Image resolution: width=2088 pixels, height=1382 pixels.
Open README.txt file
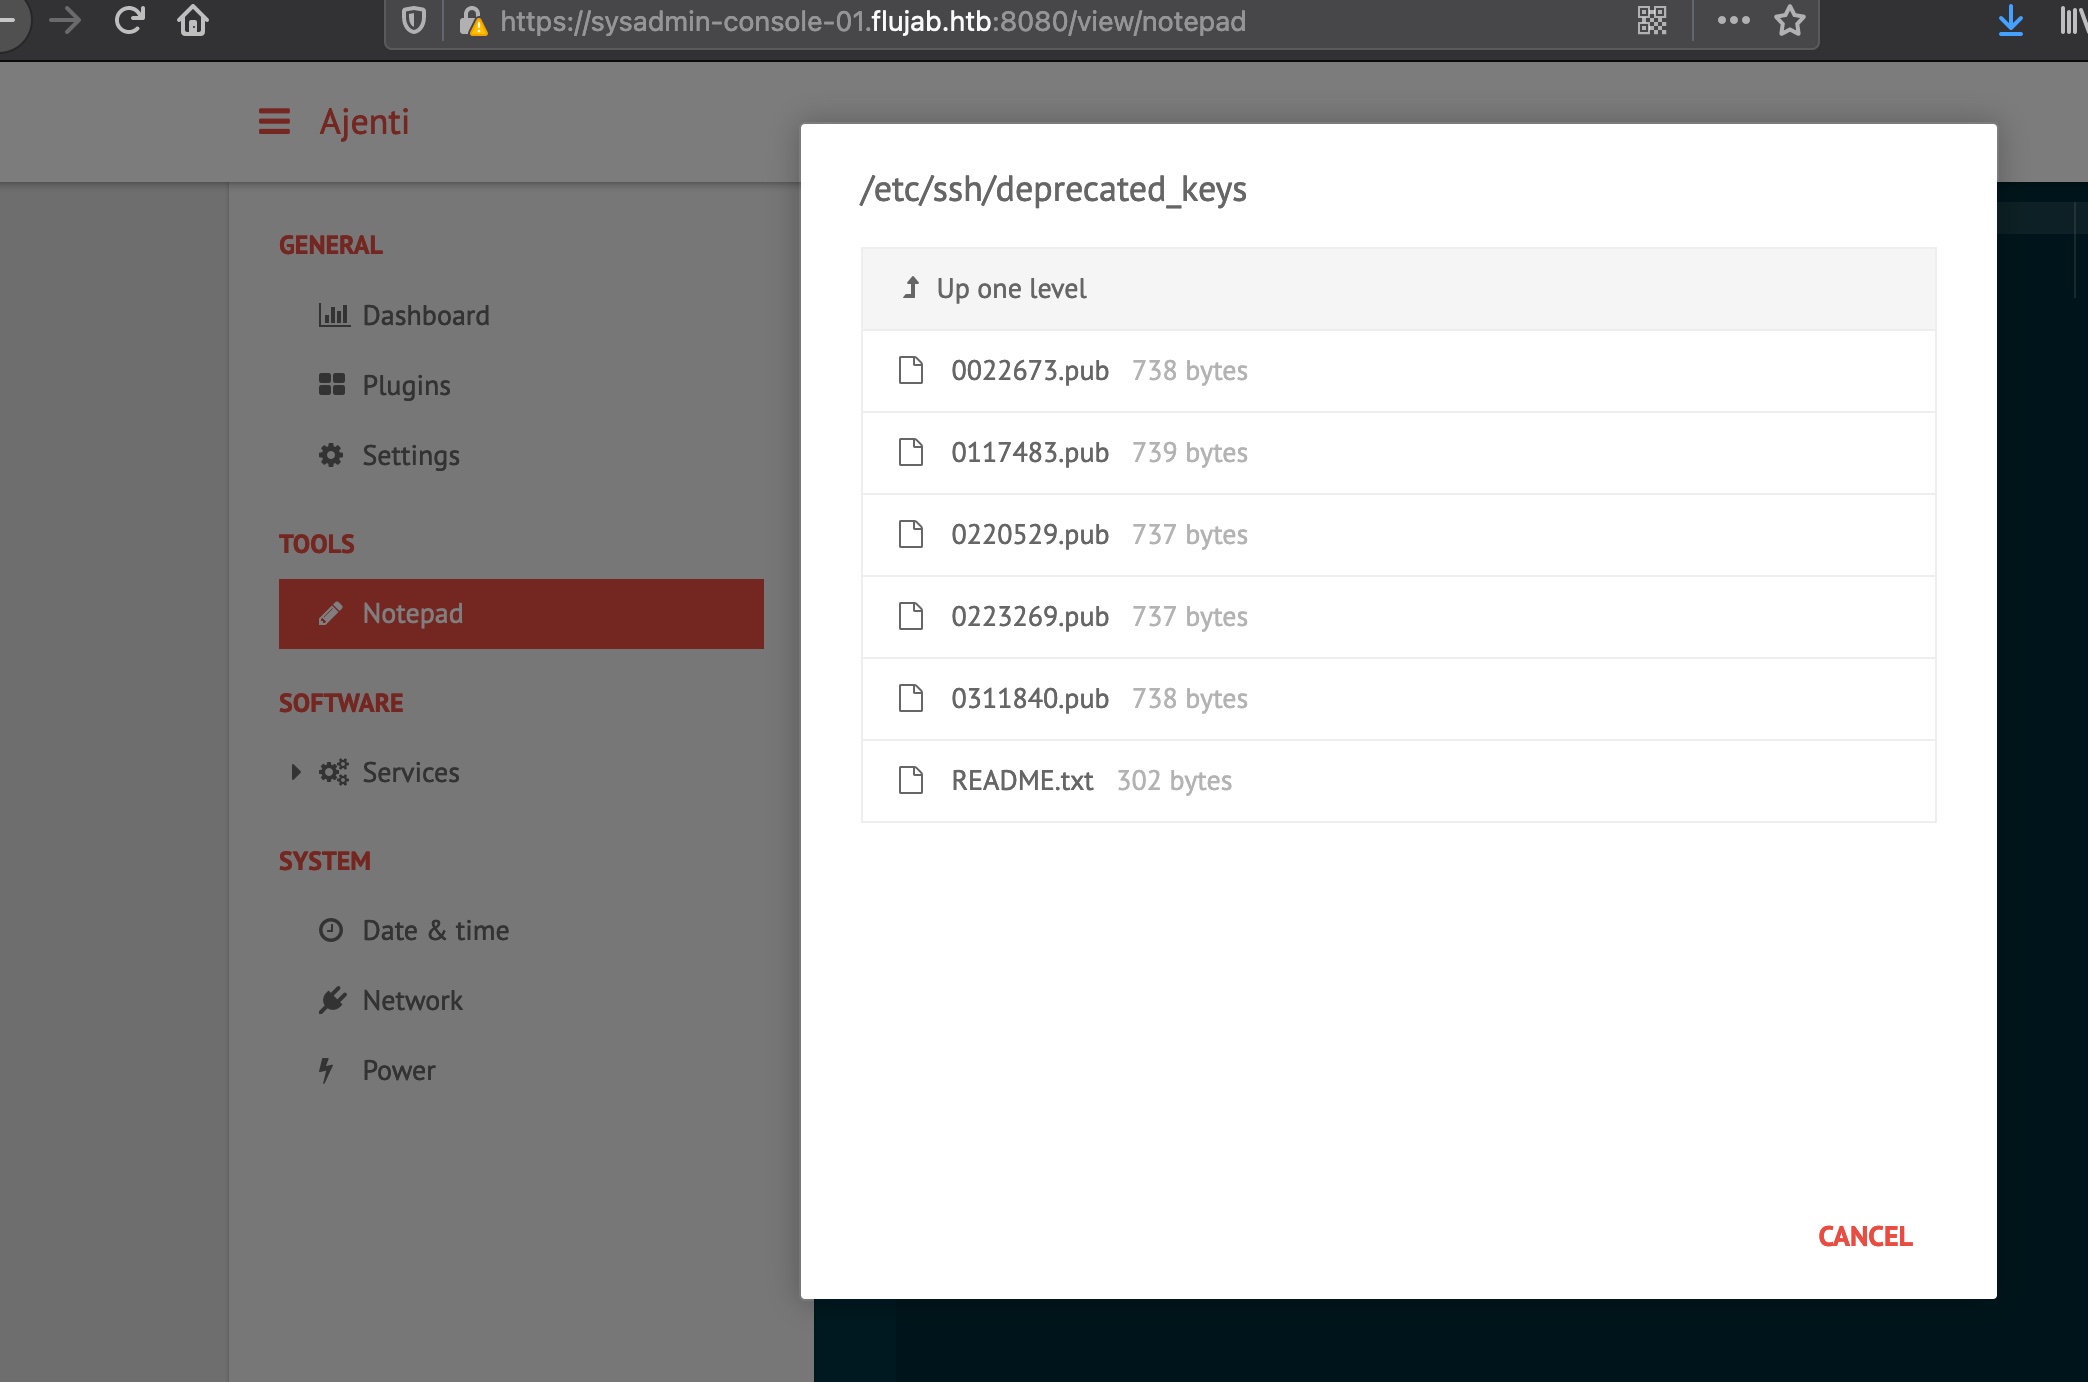coord(1021,781)
